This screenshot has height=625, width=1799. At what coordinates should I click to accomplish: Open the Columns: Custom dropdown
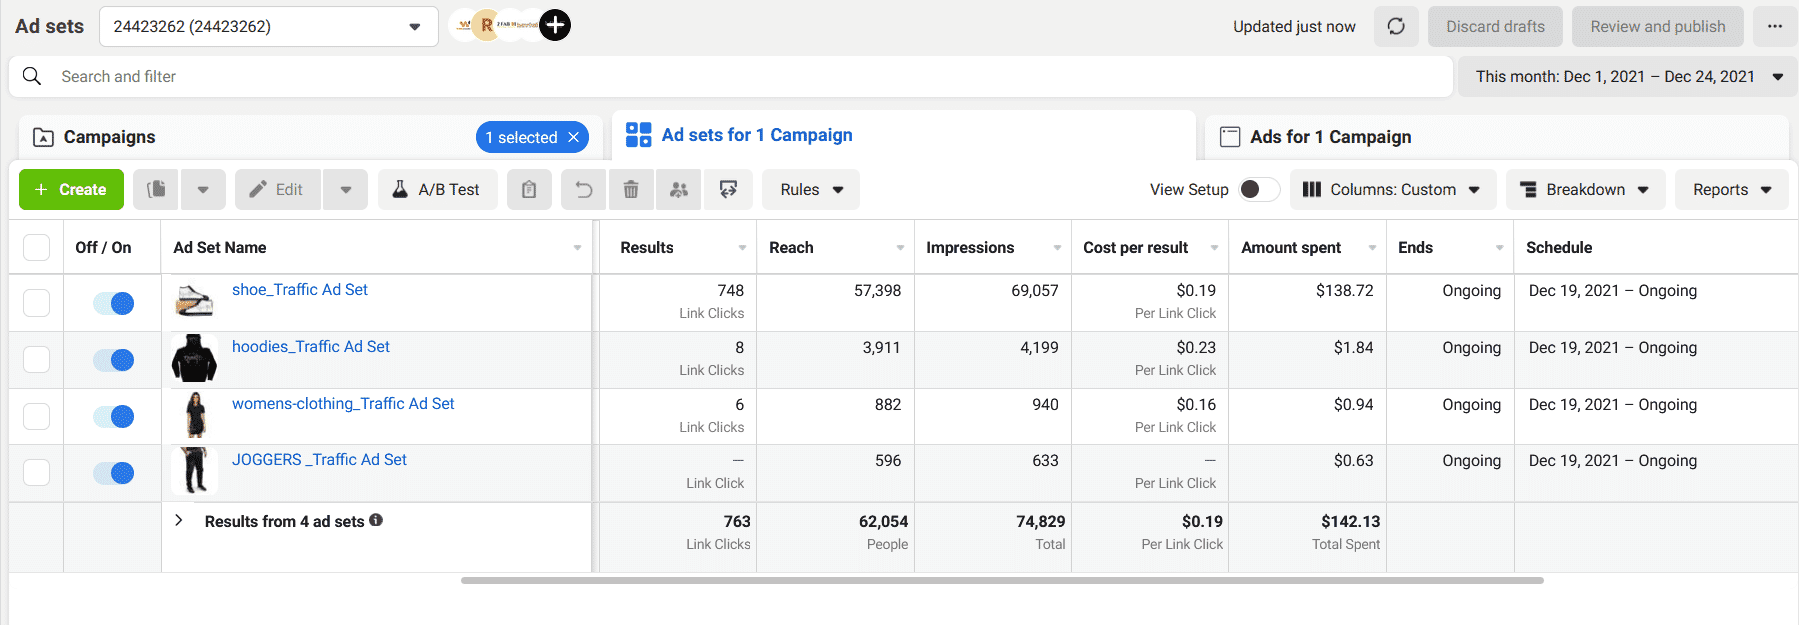[x=1393, y=189]
